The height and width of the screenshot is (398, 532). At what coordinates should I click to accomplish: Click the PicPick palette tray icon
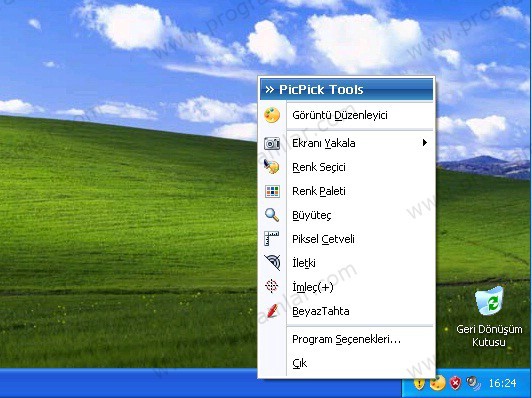coord(437,383)
